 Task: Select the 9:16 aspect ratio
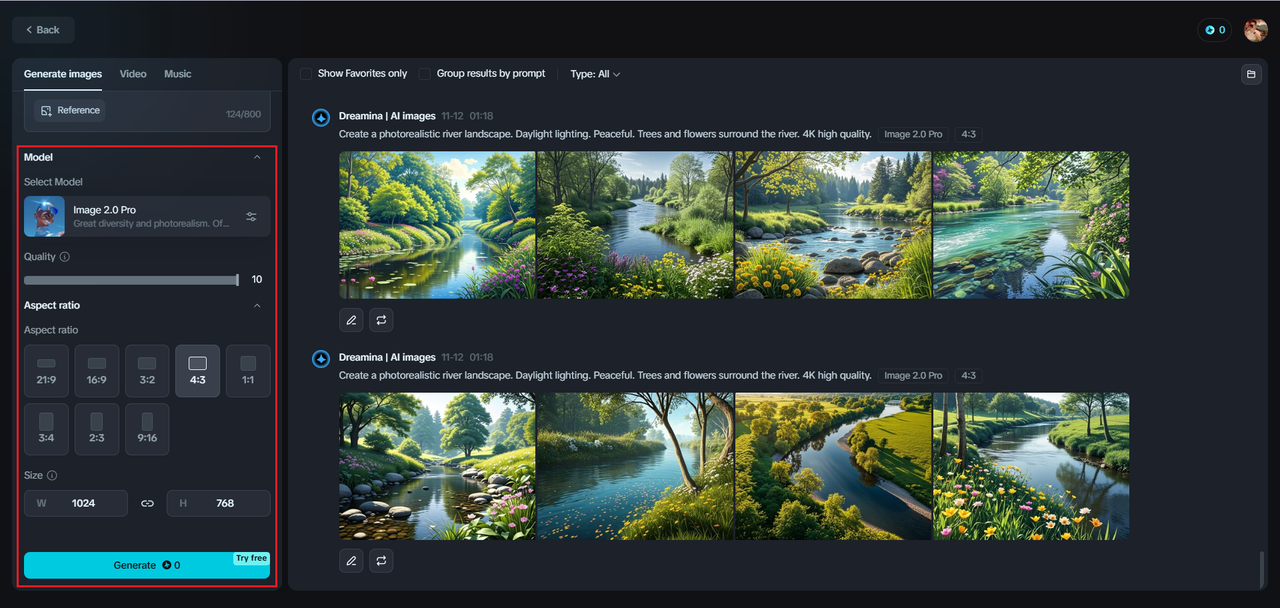tap(147, 429)
